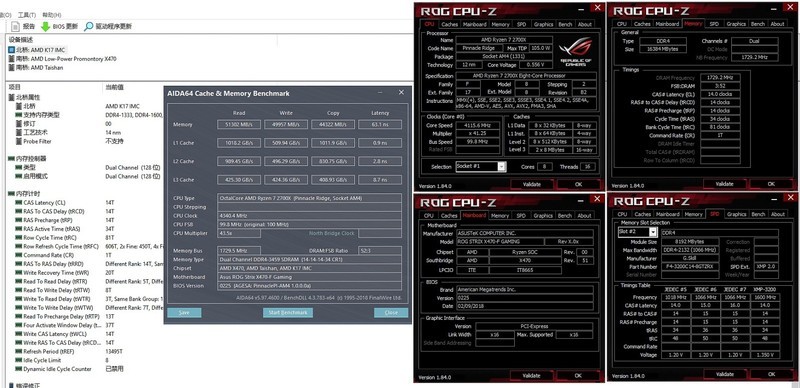800x388 pixels.
Task: Click the icon beside Idle Cycle Limit row
Action: (x=19, y=360)
